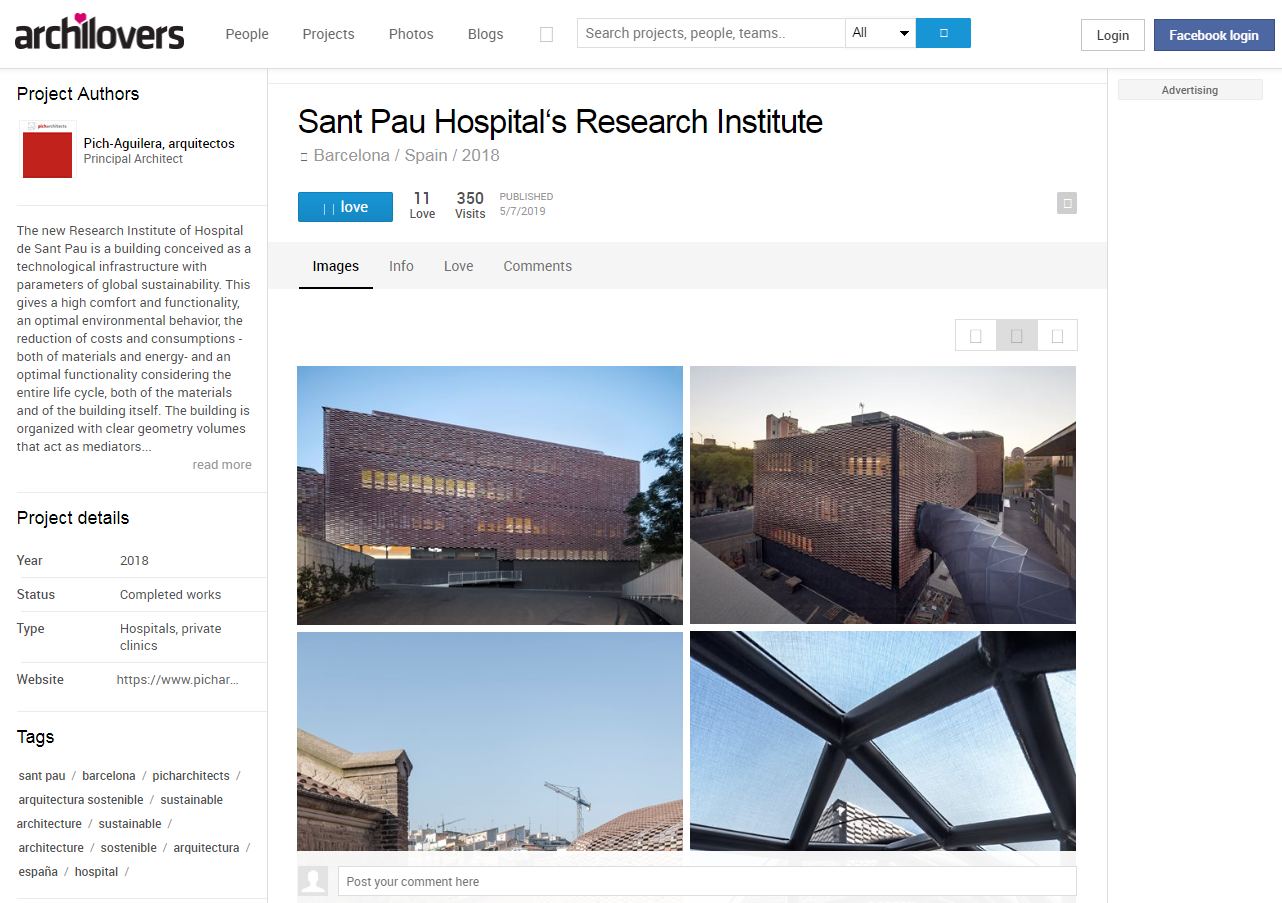Click the blue love button
Screen dimensions: 1282x903
[345, 207]
